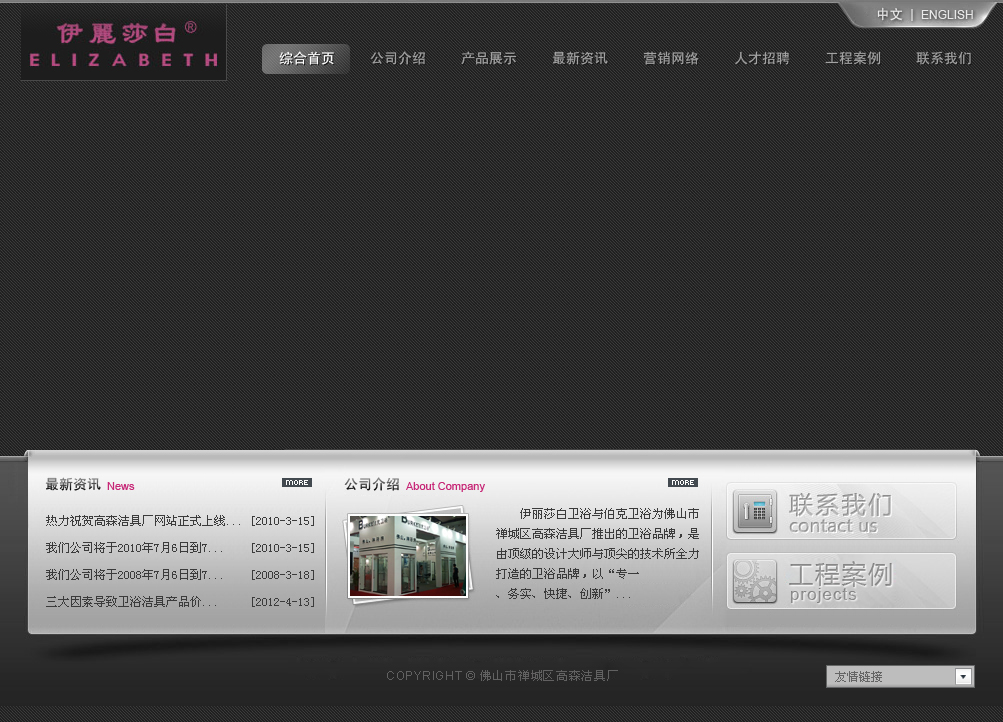Click the Elizabeth brand logo
Viewport: 1003px width, 722px height.
(x=123, y=43)
